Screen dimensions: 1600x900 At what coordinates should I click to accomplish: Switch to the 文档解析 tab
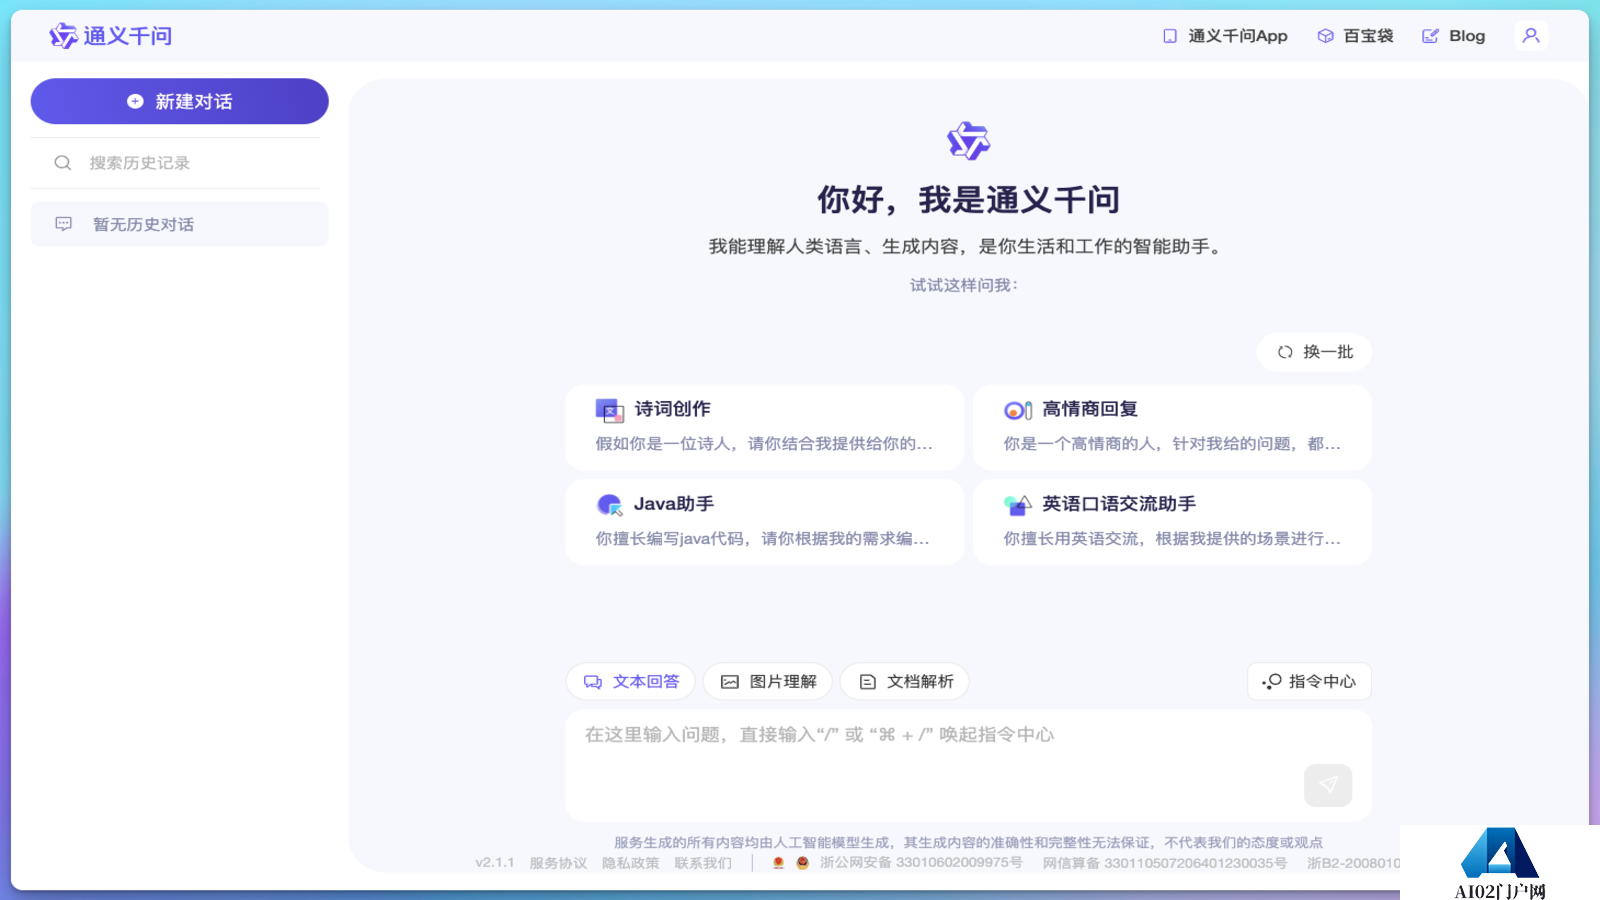[x=905, y=682]
